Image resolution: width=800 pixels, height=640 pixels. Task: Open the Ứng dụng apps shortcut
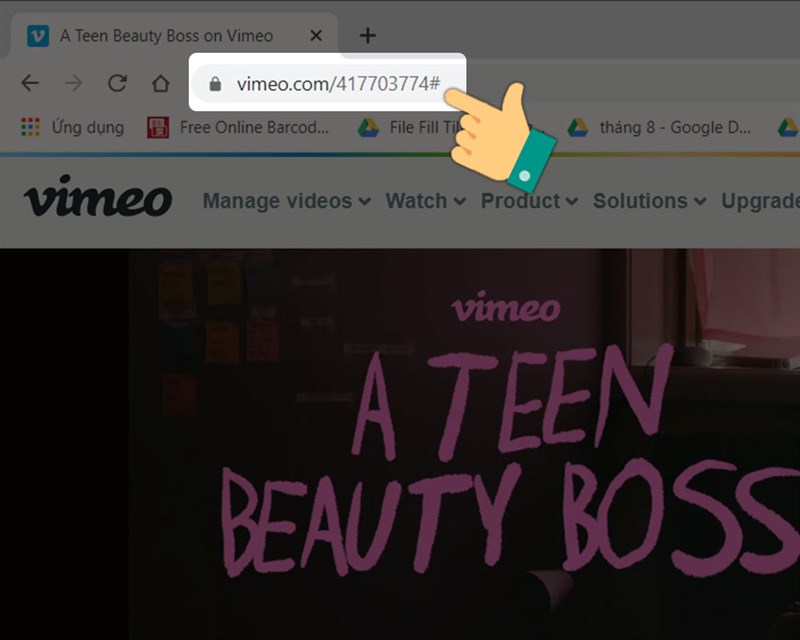pos(72,127)
